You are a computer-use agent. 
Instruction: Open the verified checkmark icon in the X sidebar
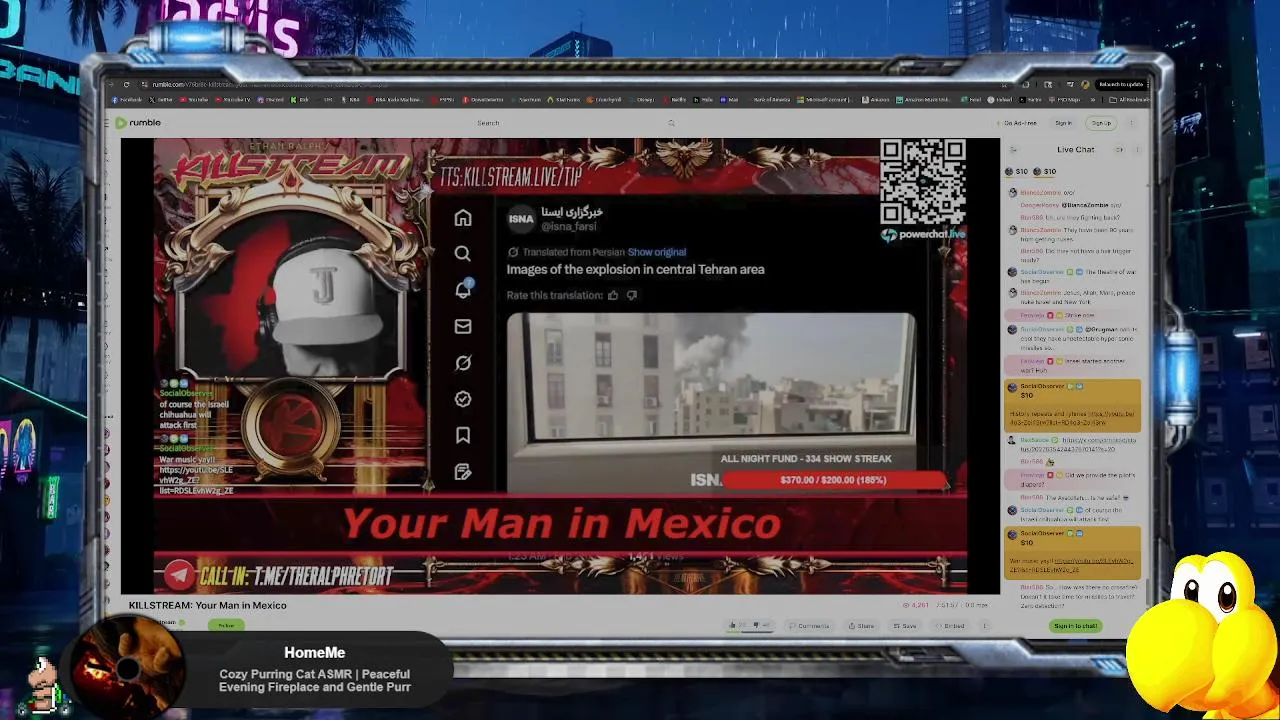tap(463, 399)
